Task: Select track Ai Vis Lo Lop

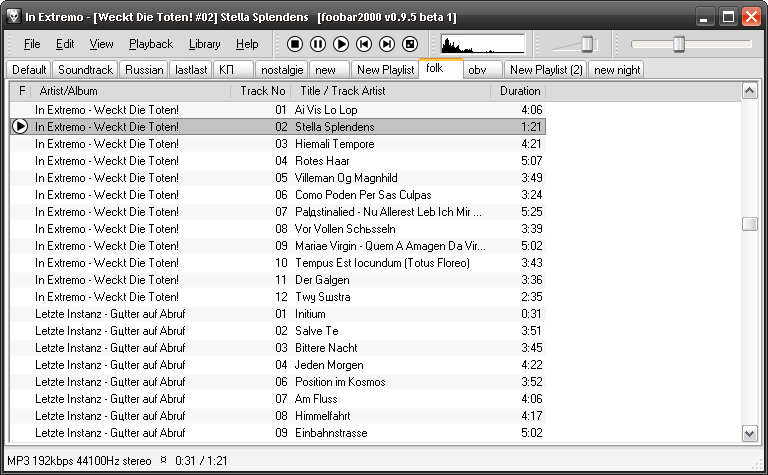Action: tap(278, 110)
